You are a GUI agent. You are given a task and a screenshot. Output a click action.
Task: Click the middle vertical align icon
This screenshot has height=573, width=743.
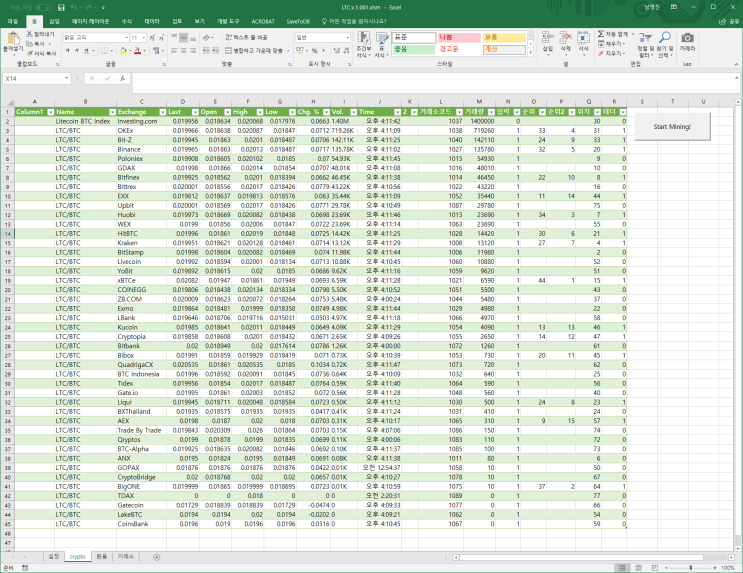[x=183, y=37]
